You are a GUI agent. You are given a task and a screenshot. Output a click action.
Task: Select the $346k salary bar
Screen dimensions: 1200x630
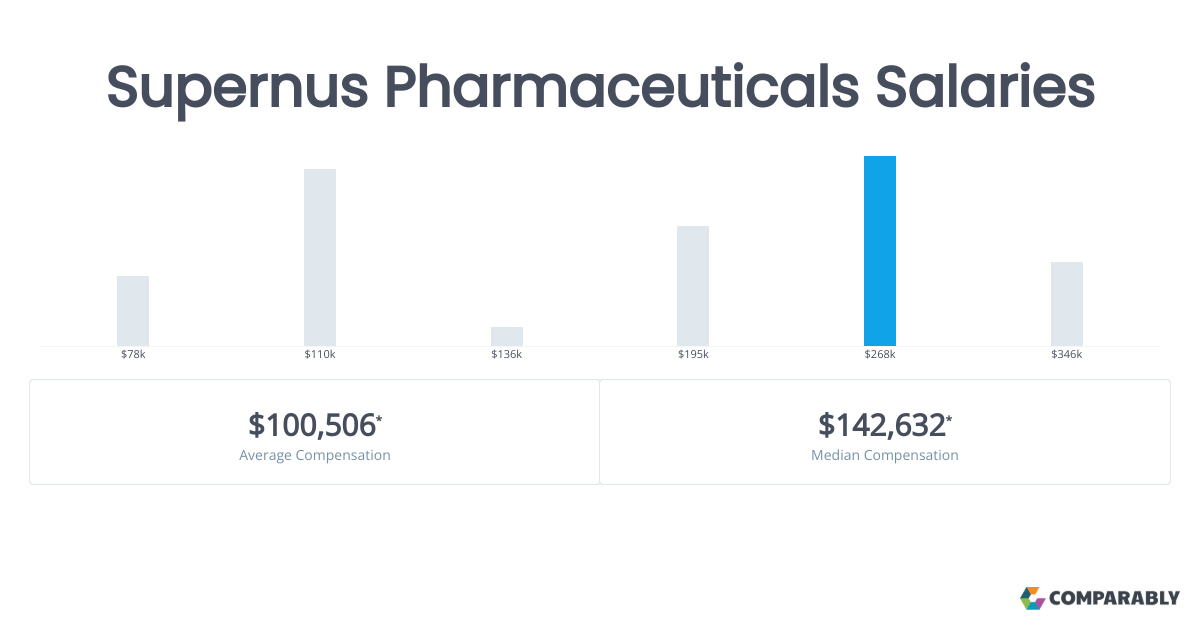pyautogui.click(x=1067, y=304)
